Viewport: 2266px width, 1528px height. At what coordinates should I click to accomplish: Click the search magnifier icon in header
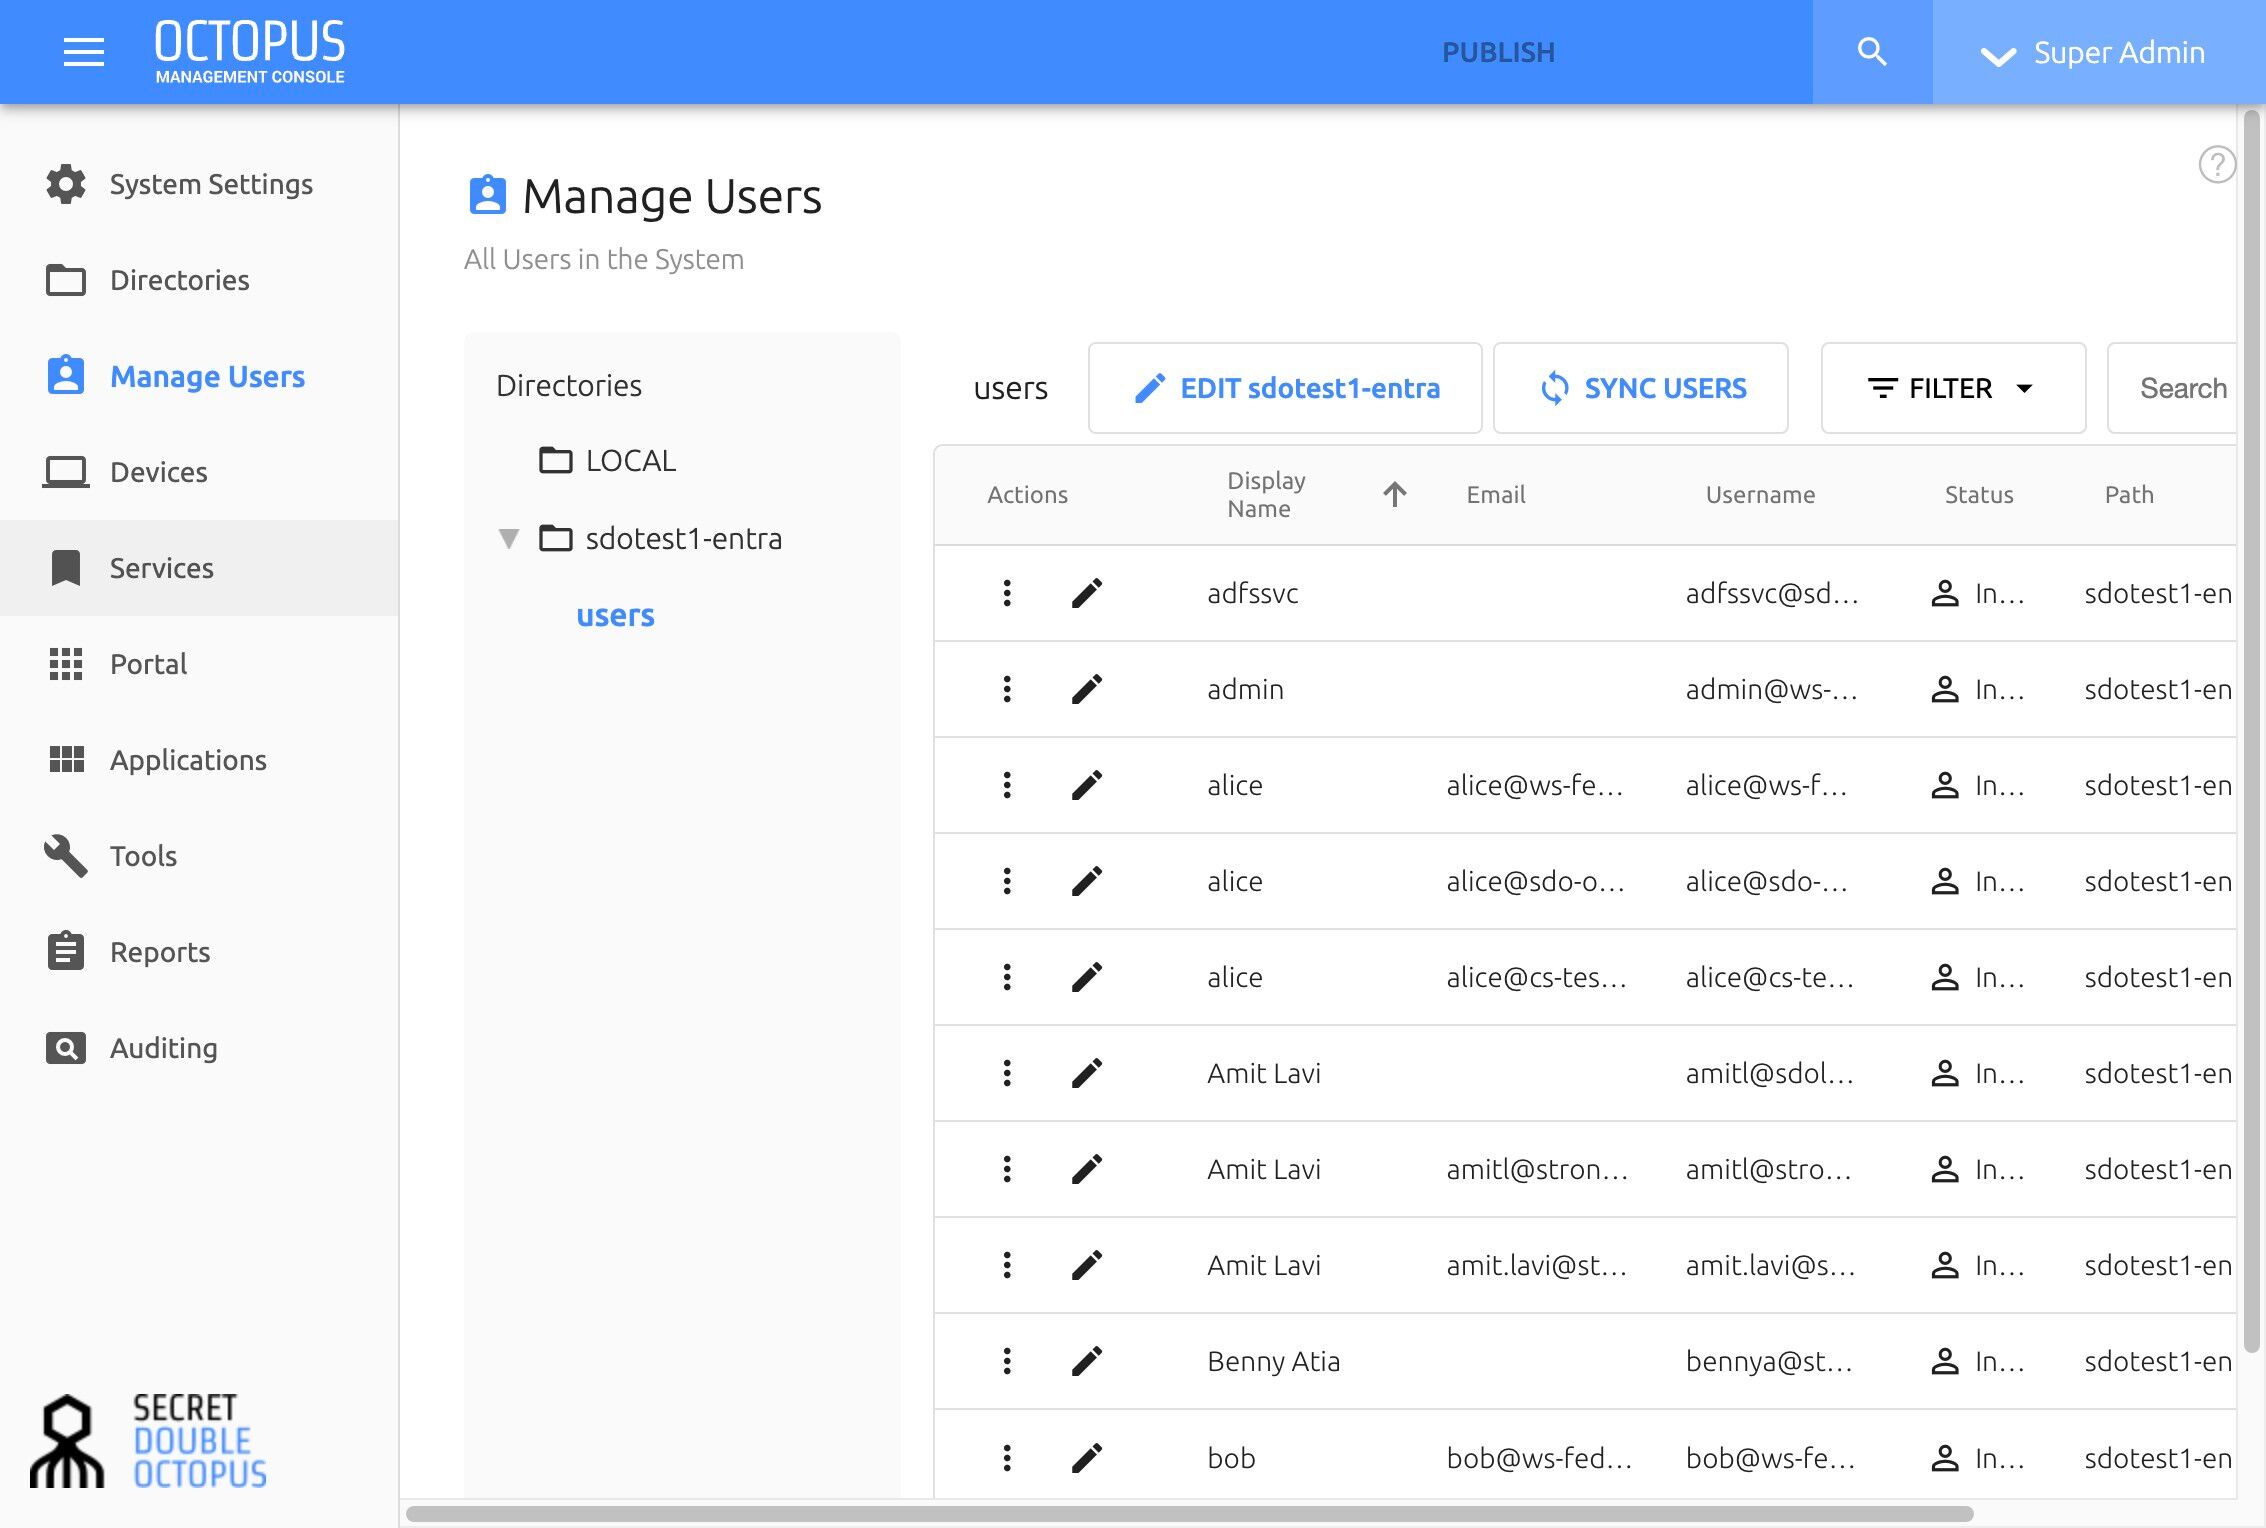(x=1872, y=52)
